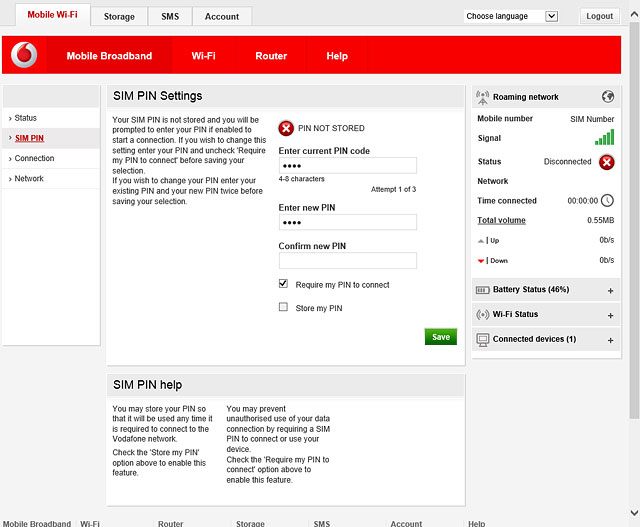Click the 'SIM PIN help' heading
The image size is (640, 527).
pyautogui.click(x=147, y=385)
